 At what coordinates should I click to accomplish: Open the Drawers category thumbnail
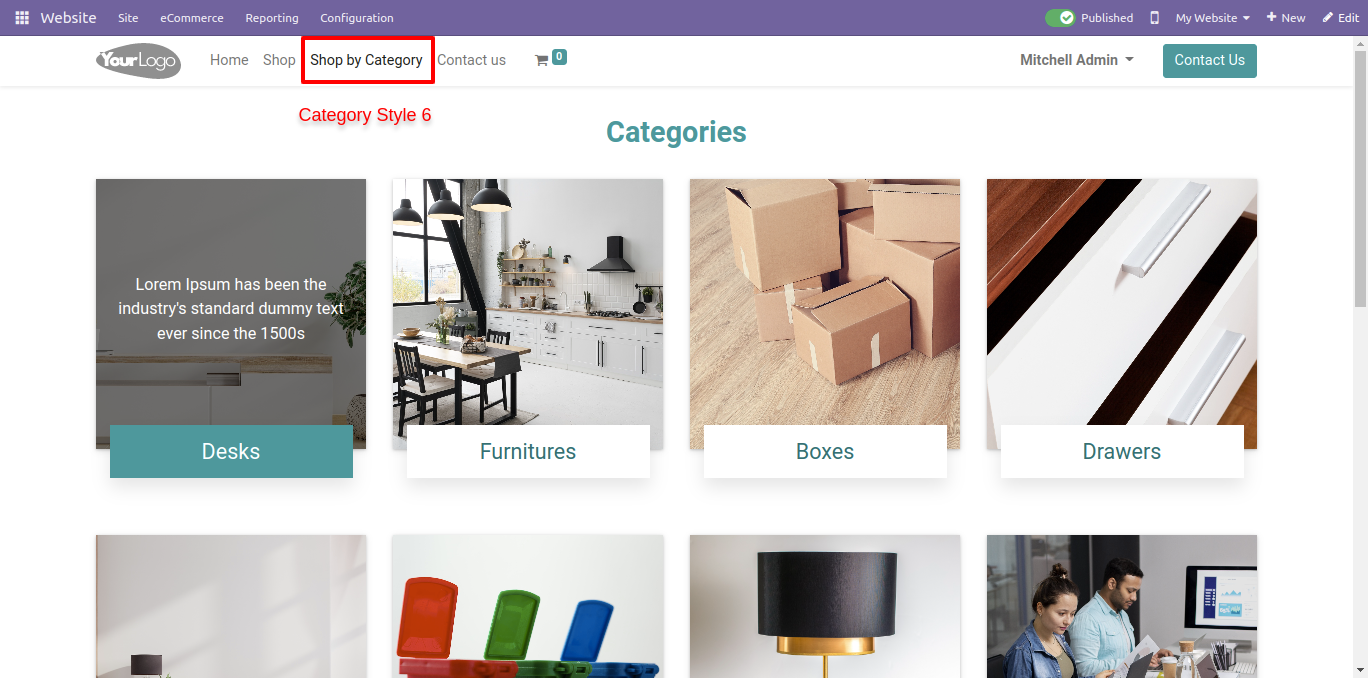[x=1122, y=314]
